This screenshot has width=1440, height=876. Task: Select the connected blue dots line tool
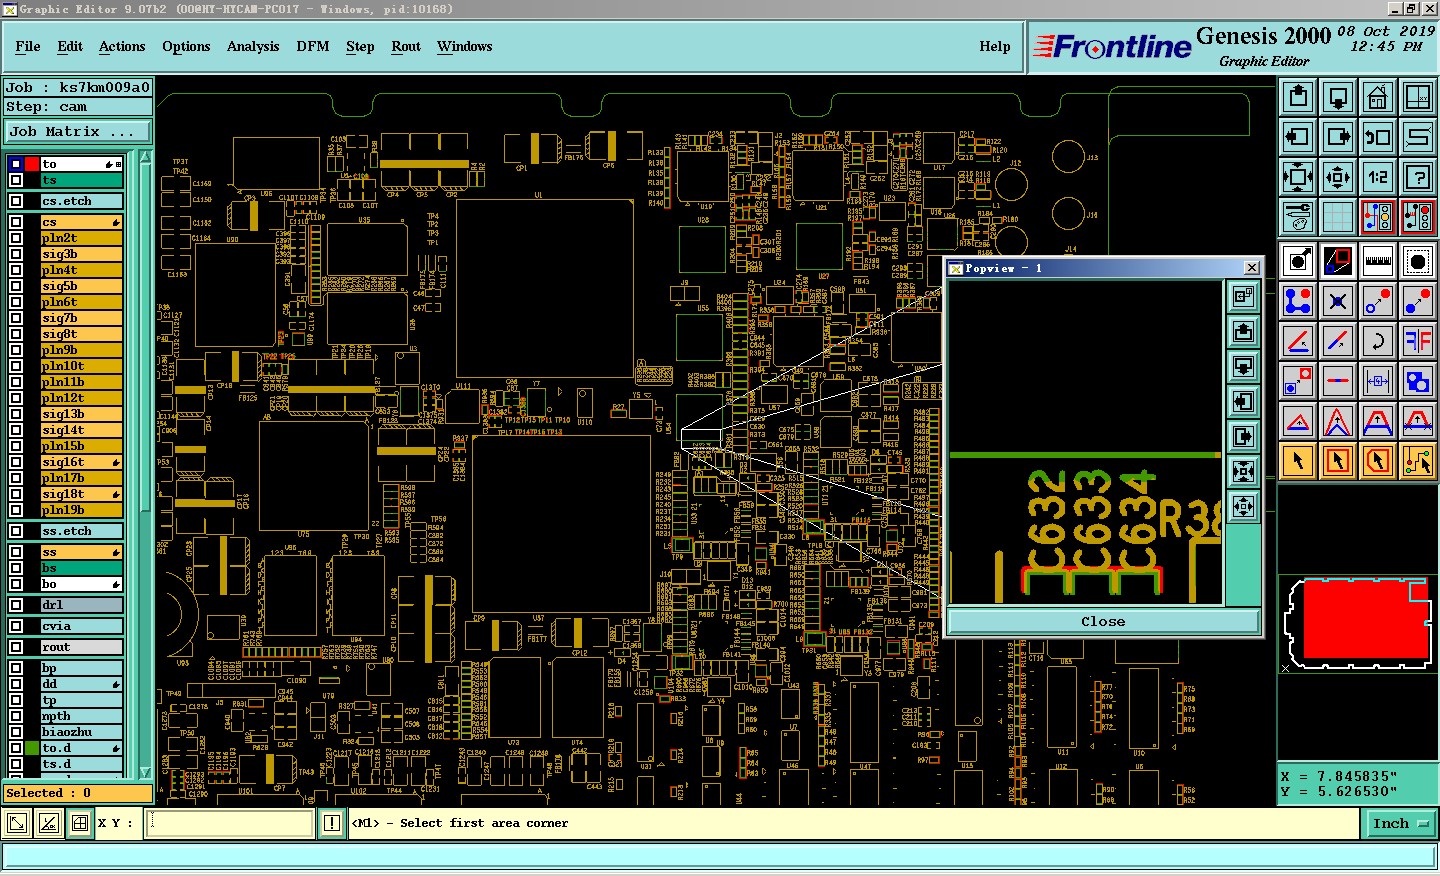point(1298,301)
